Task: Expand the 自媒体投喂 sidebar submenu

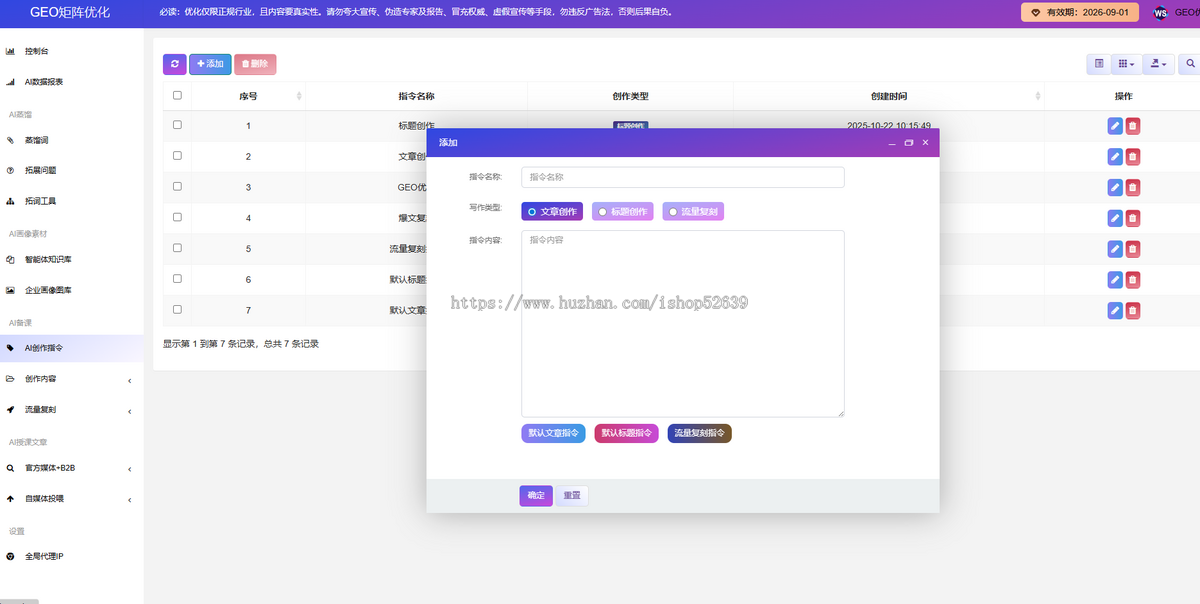Action: pyautogui.click(x=72, y=498)
